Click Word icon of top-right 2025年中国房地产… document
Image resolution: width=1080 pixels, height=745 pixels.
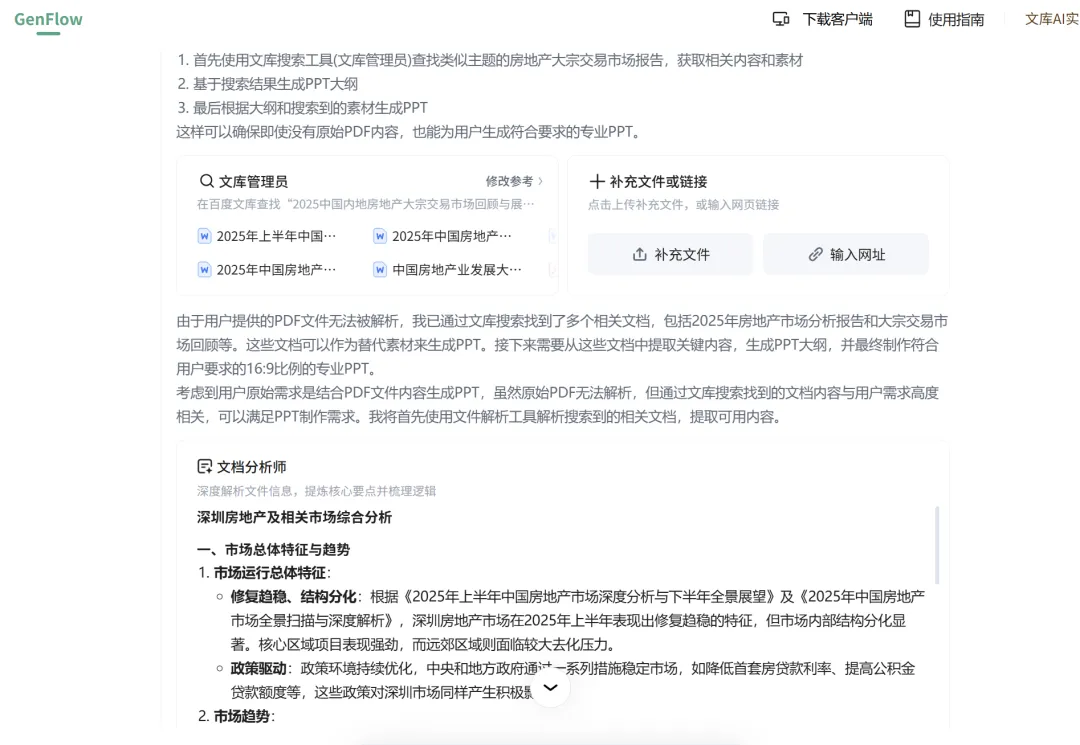pyautogui.click(x=380, y=236)
